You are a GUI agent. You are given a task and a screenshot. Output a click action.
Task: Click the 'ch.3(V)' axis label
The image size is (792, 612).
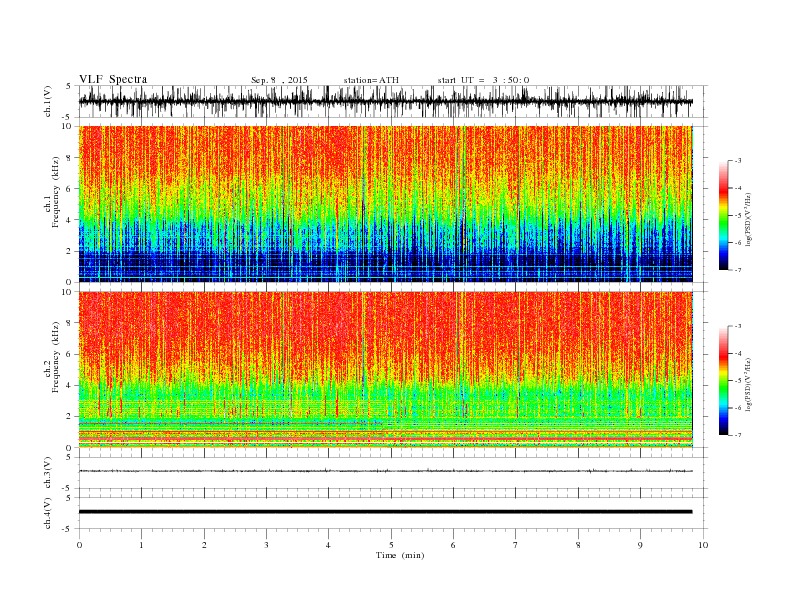pos(48,473)
